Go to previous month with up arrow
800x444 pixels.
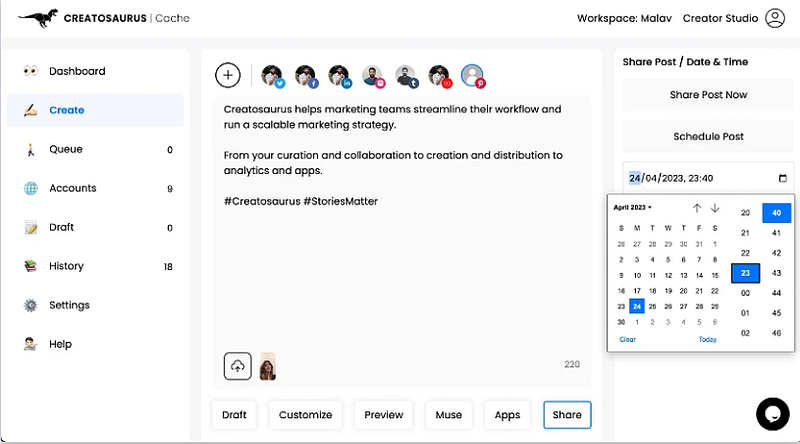[697, 208]
